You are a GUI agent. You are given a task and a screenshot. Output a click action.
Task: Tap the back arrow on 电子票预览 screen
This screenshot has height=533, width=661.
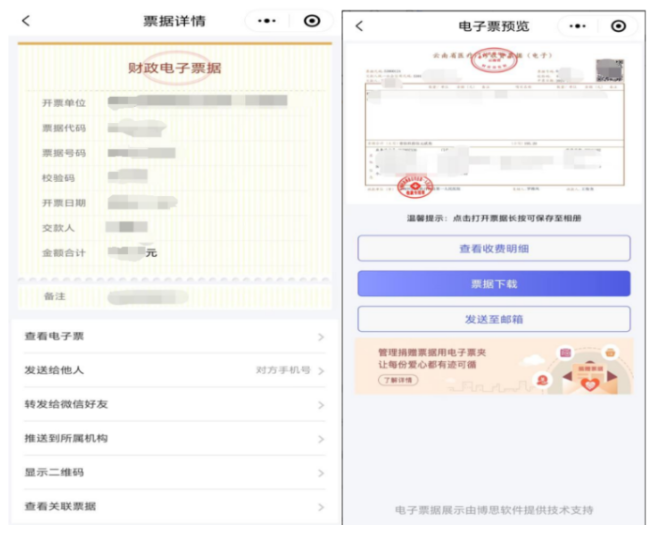(x=359, y=26)
